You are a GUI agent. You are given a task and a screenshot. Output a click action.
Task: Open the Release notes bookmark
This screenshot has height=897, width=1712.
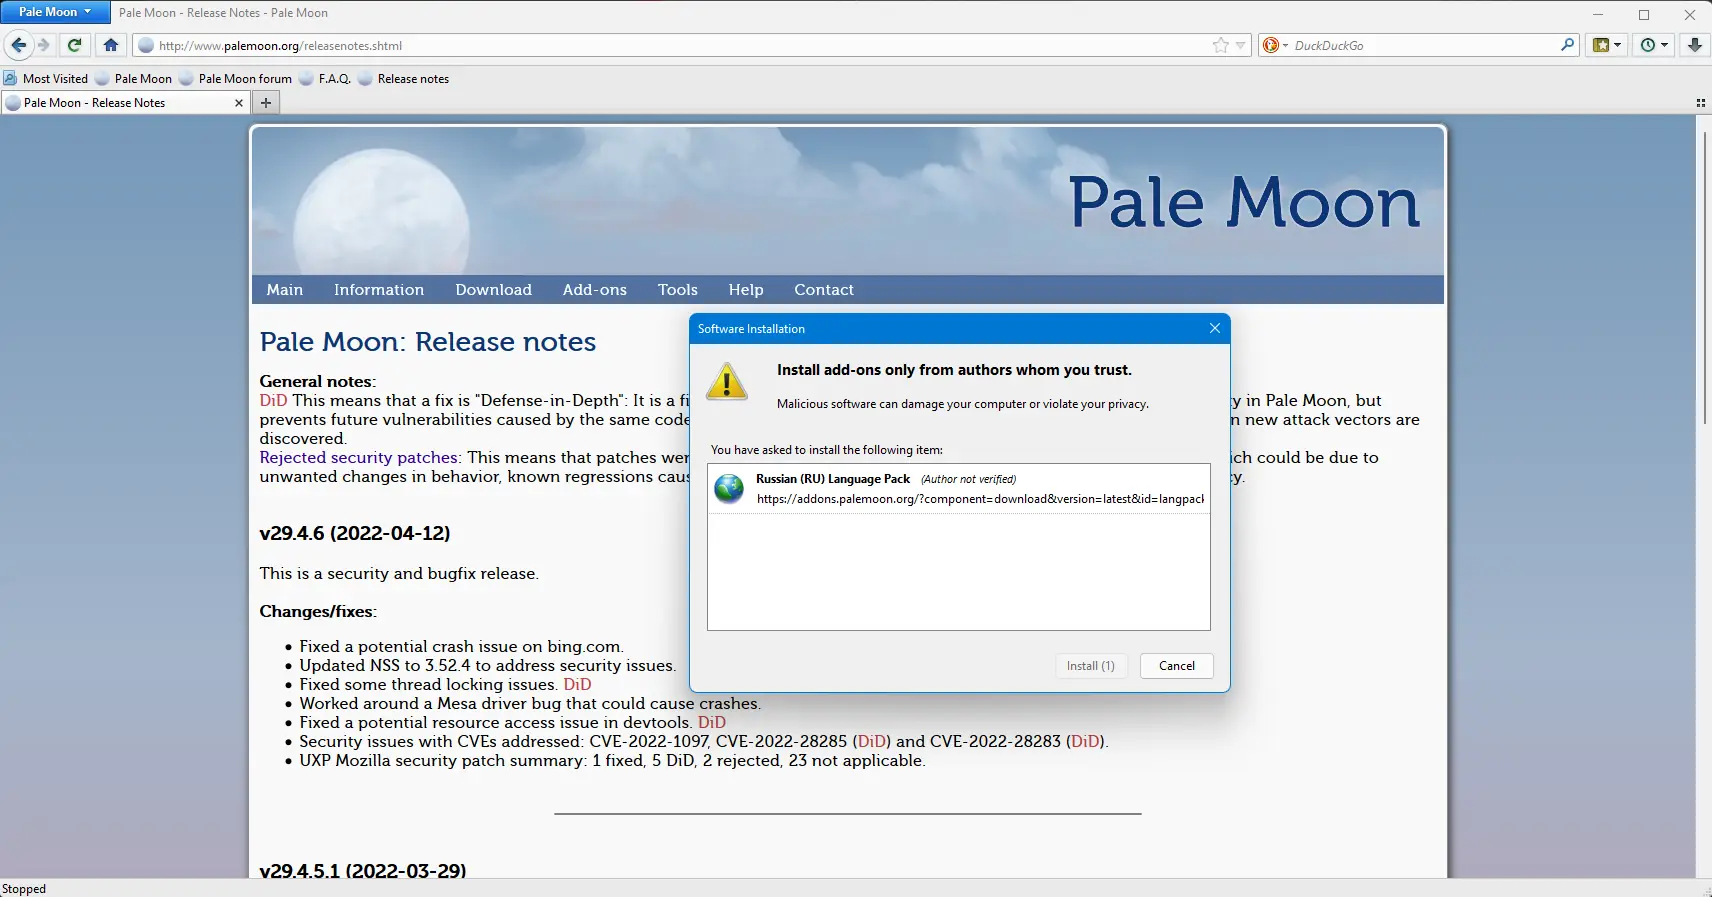[x=404, y=79]
